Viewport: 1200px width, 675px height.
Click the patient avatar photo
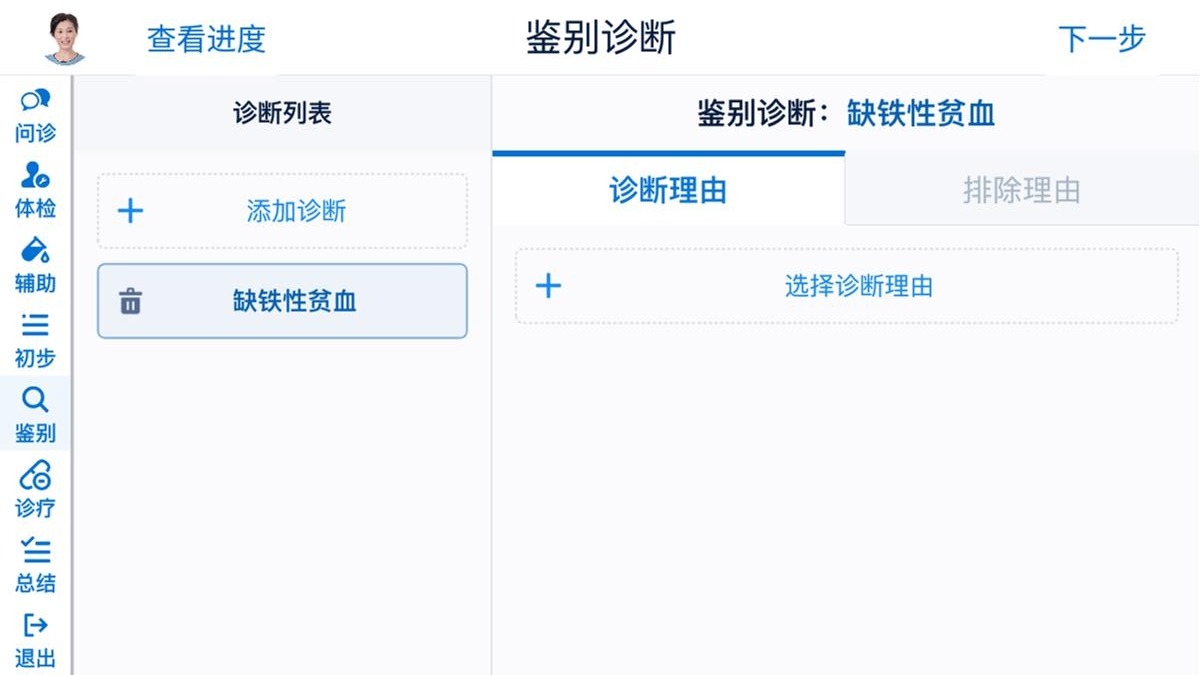(x=63, y=36)
